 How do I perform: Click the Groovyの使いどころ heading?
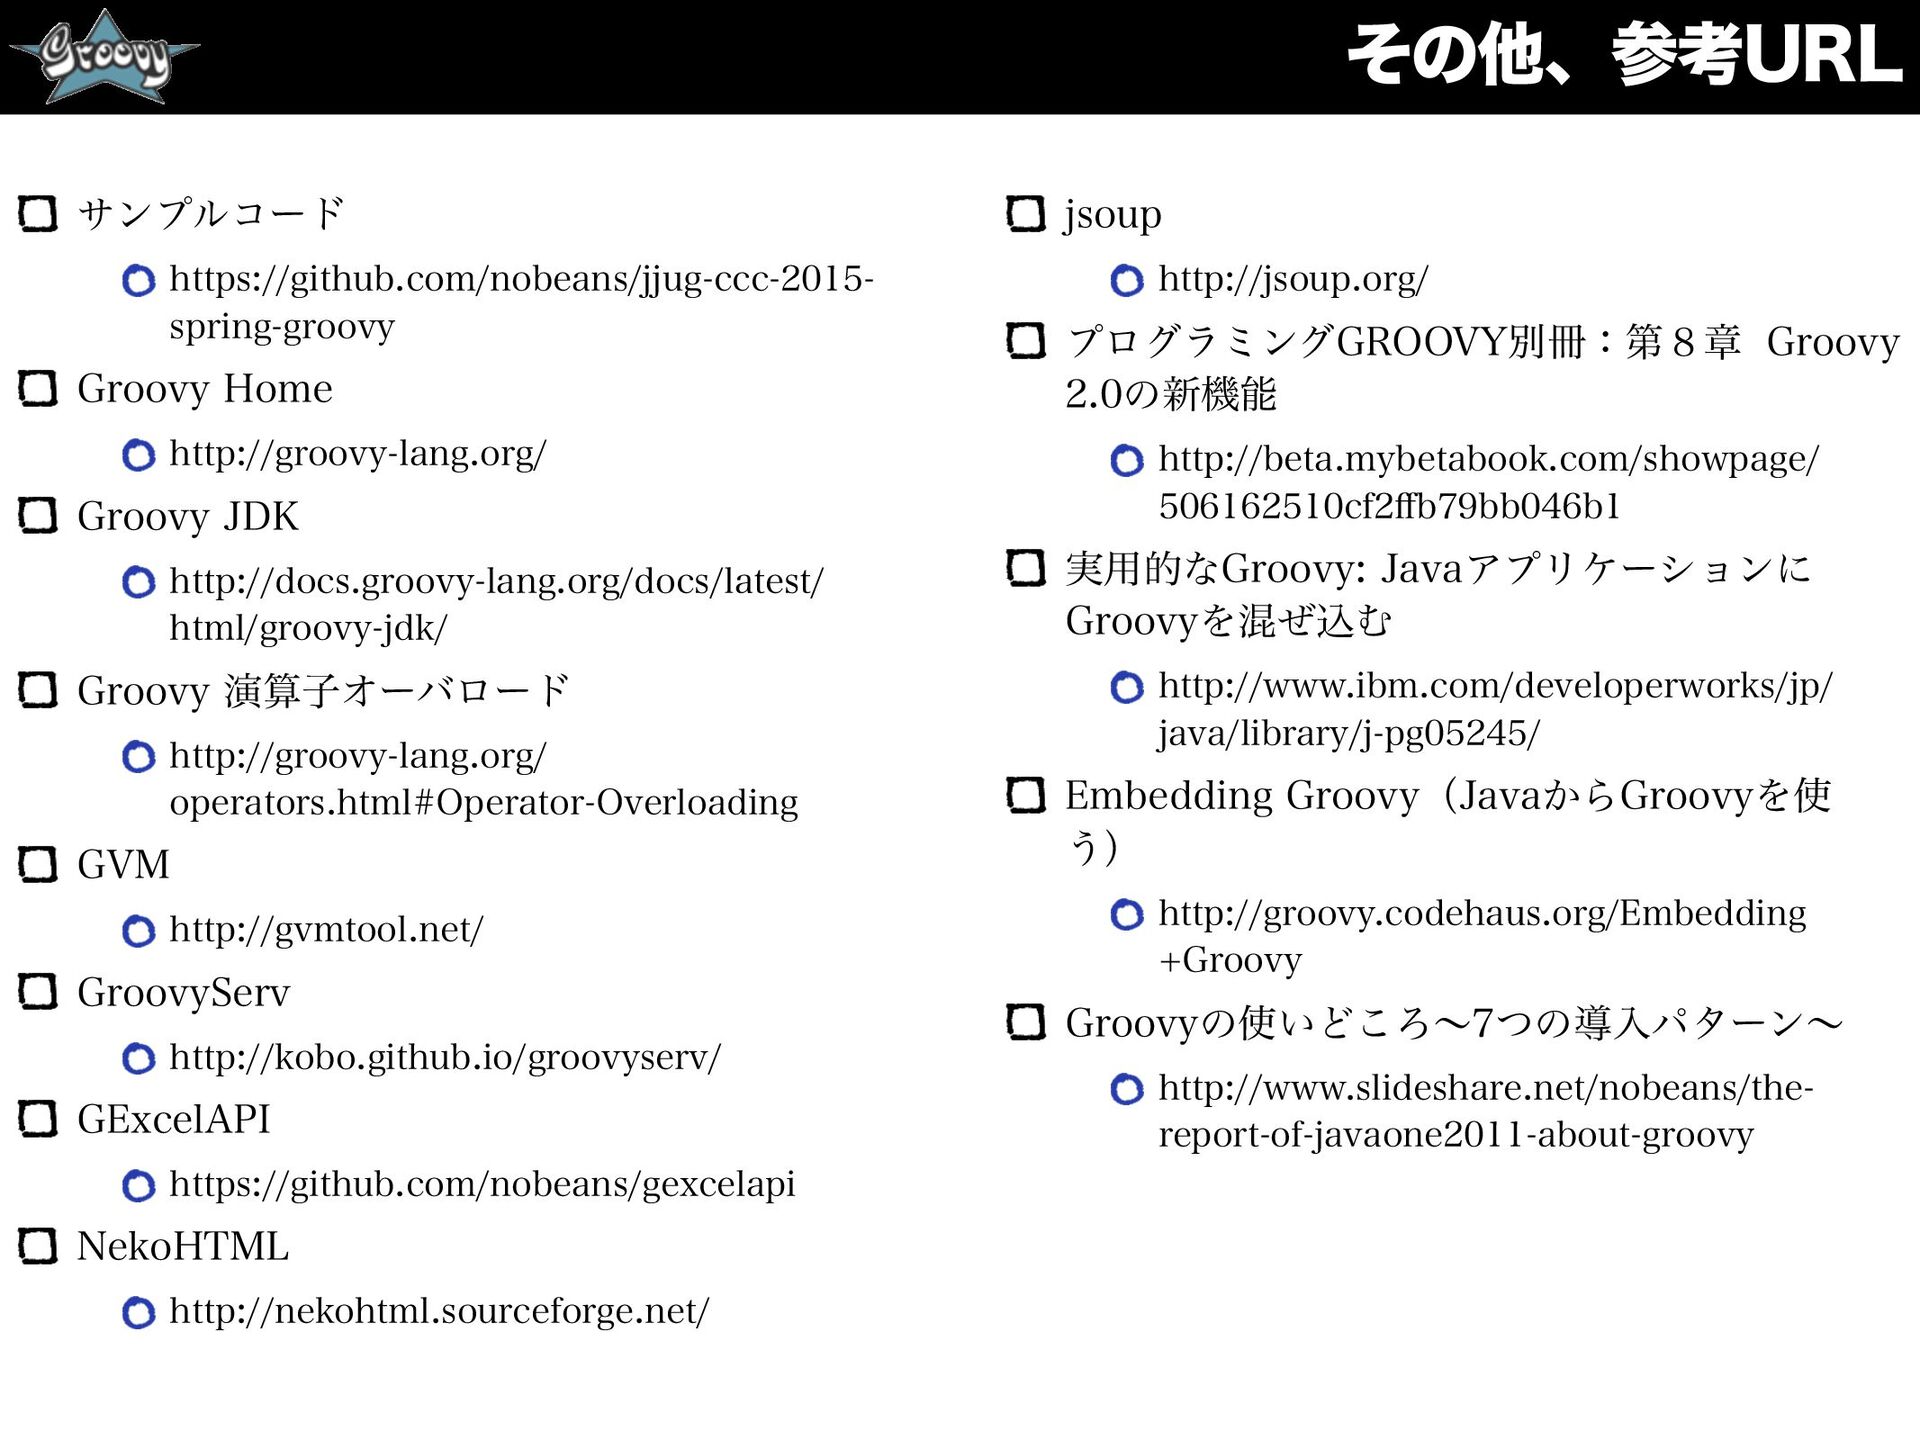(x=1454, y=1023)
